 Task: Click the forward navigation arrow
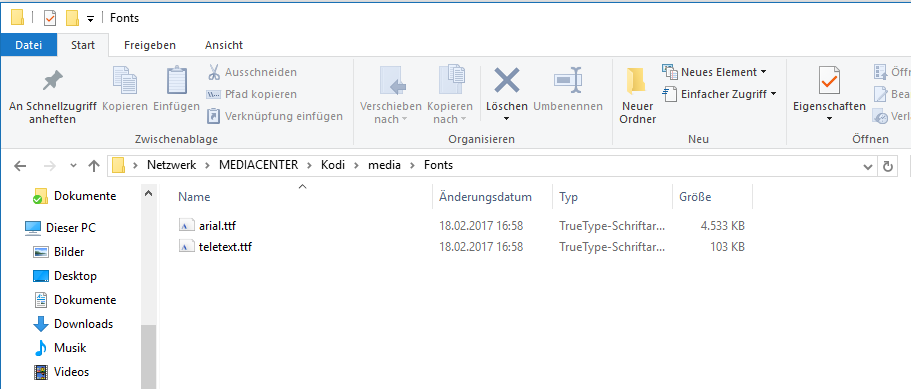[x=49, y=166]
